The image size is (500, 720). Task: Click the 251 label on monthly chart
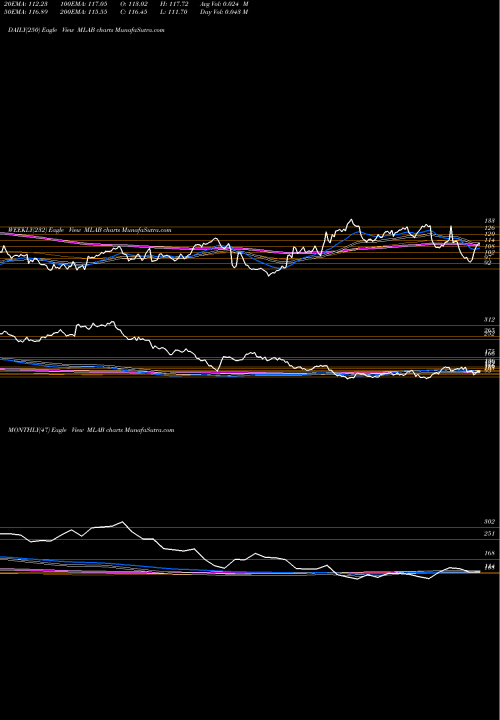489,534
